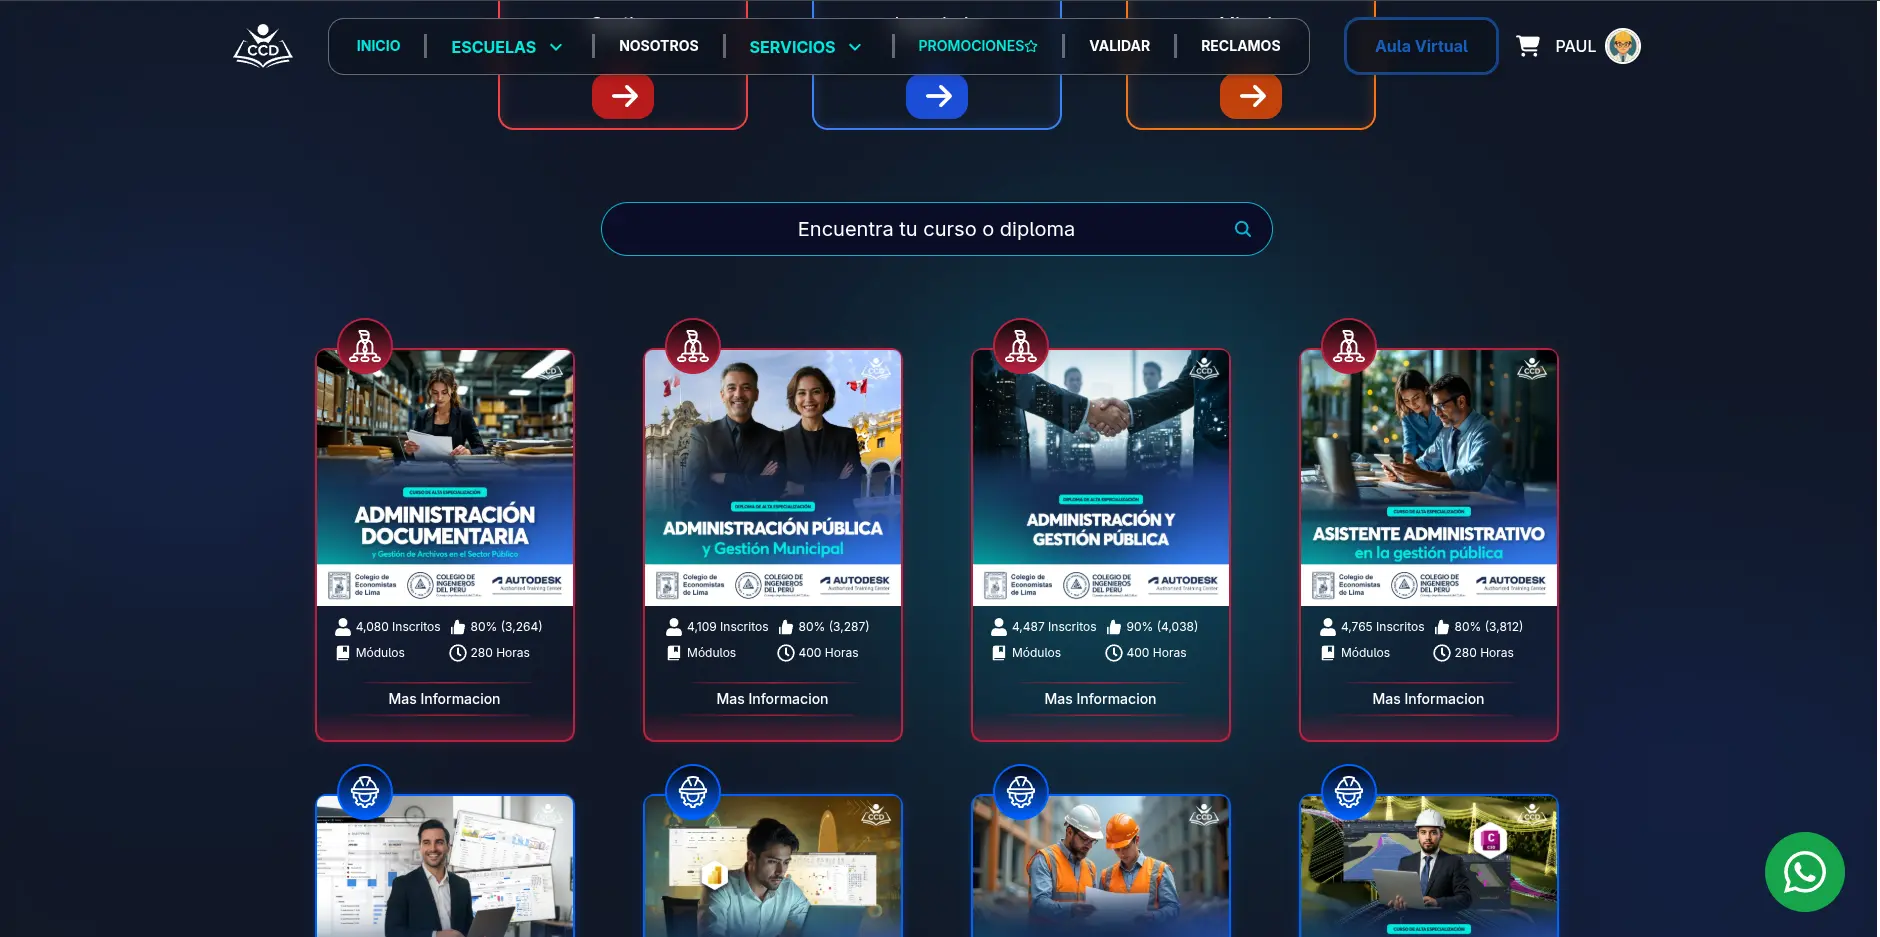Viewport: 1880px width, 937px height.
Task: Click category badge on Administración Pública card
Action: pyautogui.click(x=693, y=346)
